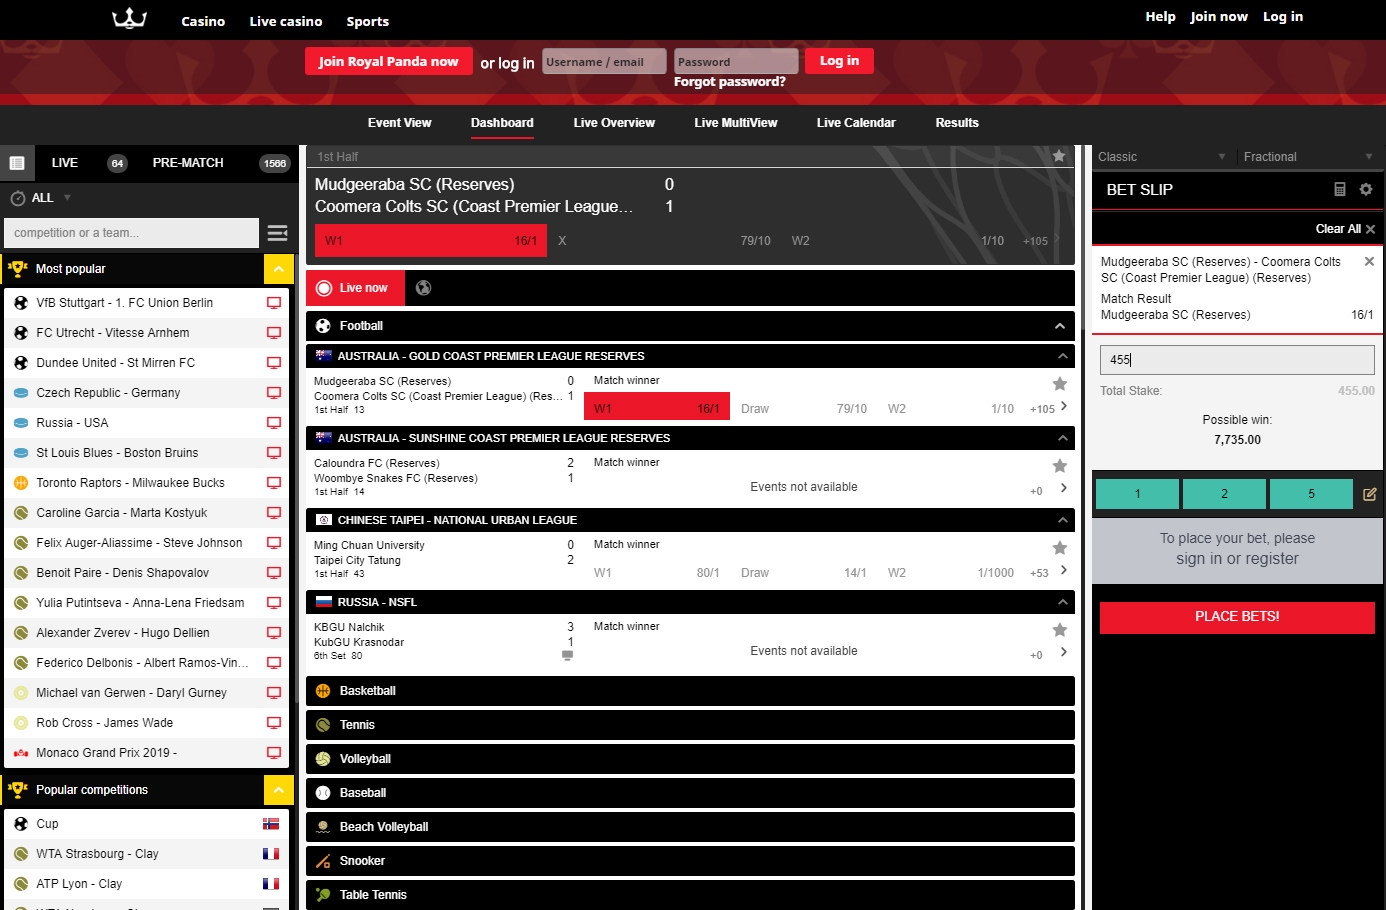The image size is (1386, 910).
Task: Open the Live Calendar tab
Action: [855, 123]
